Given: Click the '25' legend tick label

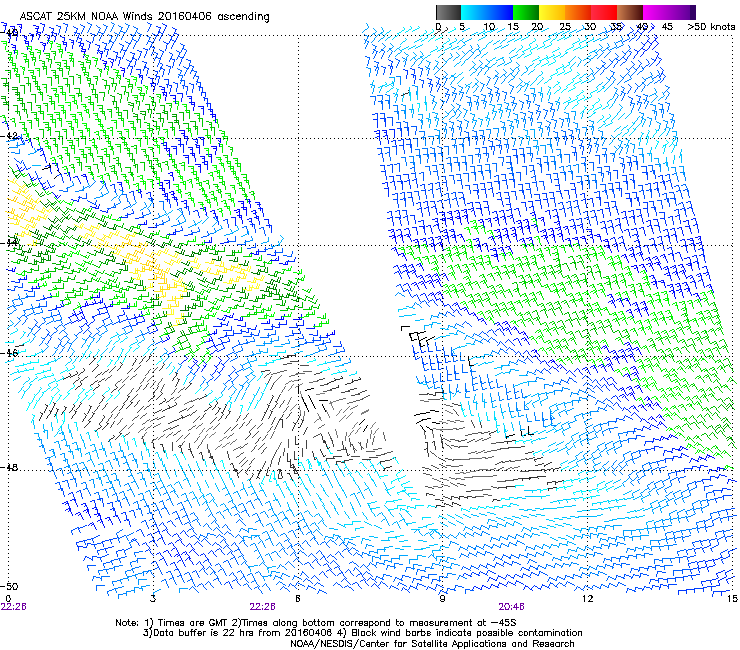Looking at the screenshot, I should click(565, 27).
